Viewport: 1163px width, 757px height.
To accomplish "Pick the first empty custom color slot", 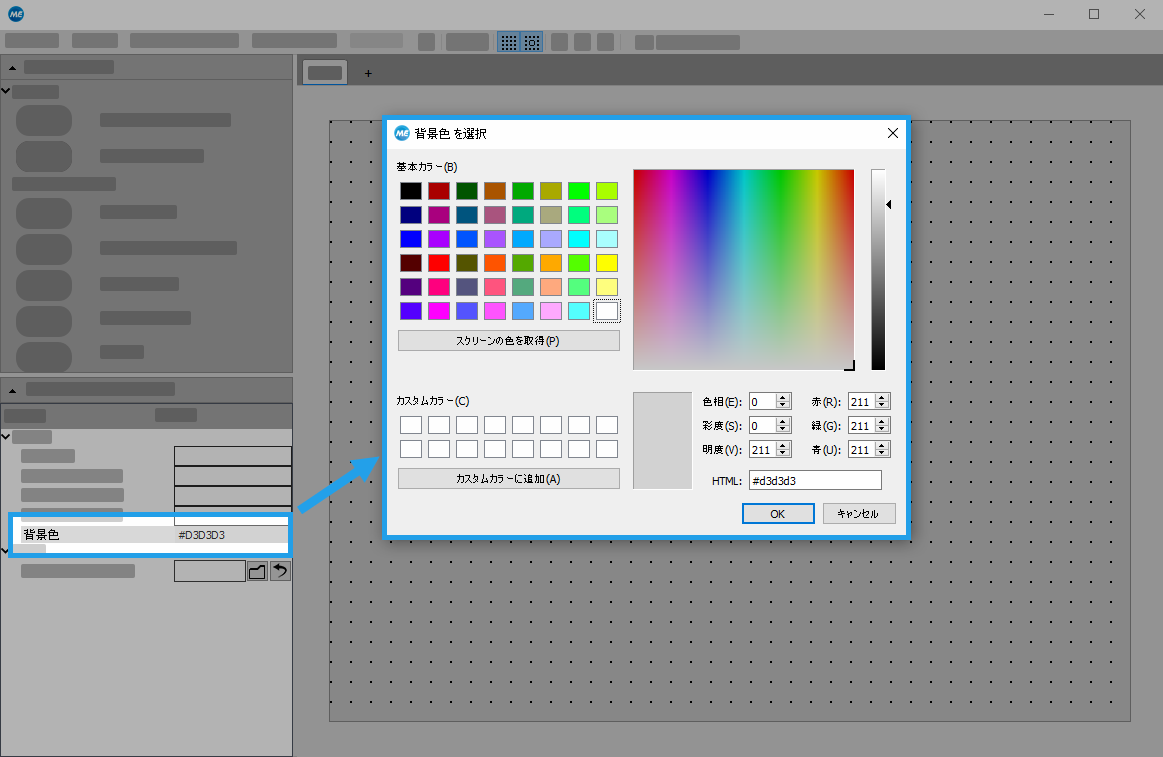I will 410,425.
